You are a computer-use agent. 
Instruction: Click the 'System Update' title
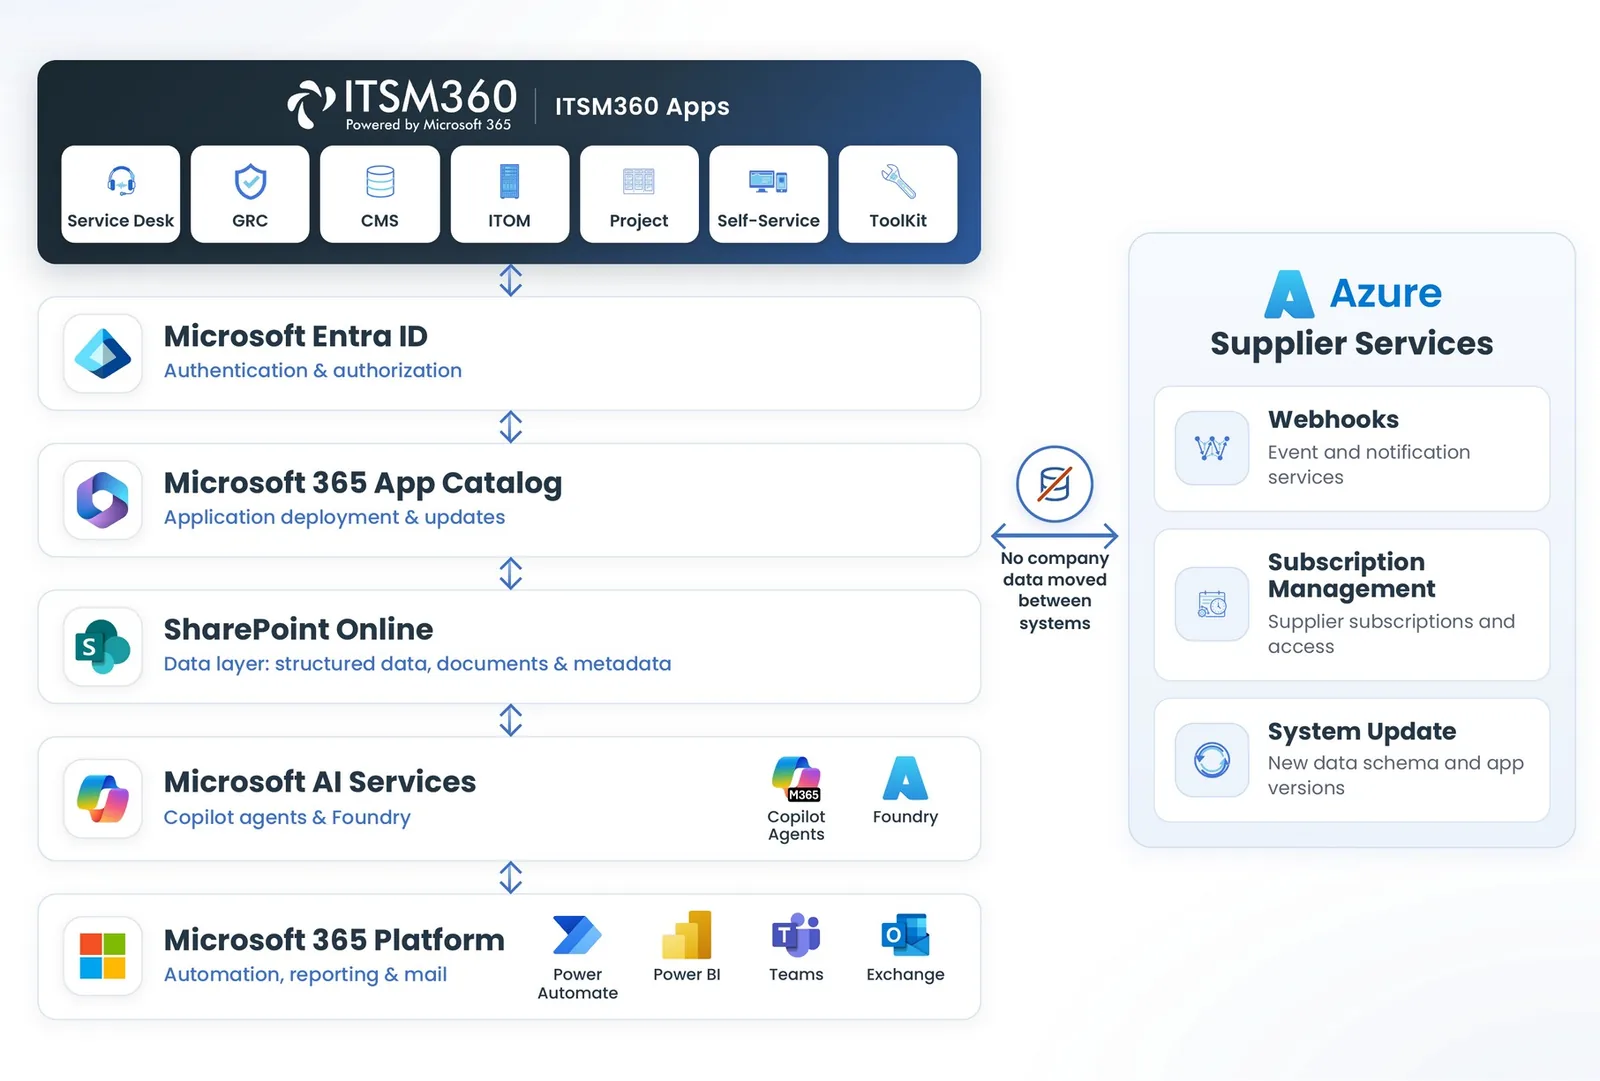click(1361, 731)
